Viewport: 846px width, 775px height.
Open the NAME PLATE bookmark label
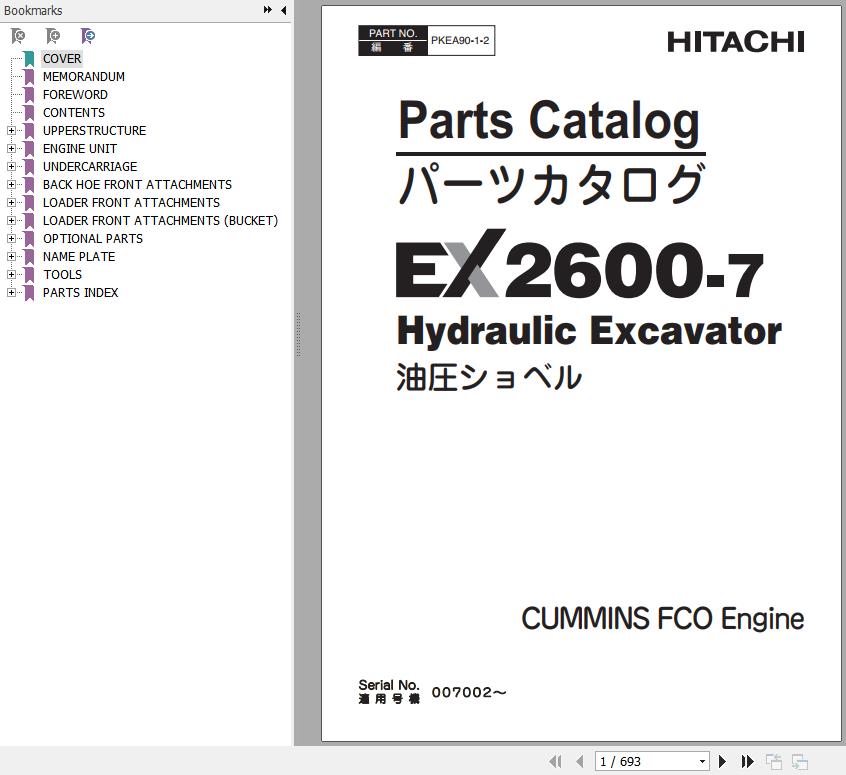point(79,256)
